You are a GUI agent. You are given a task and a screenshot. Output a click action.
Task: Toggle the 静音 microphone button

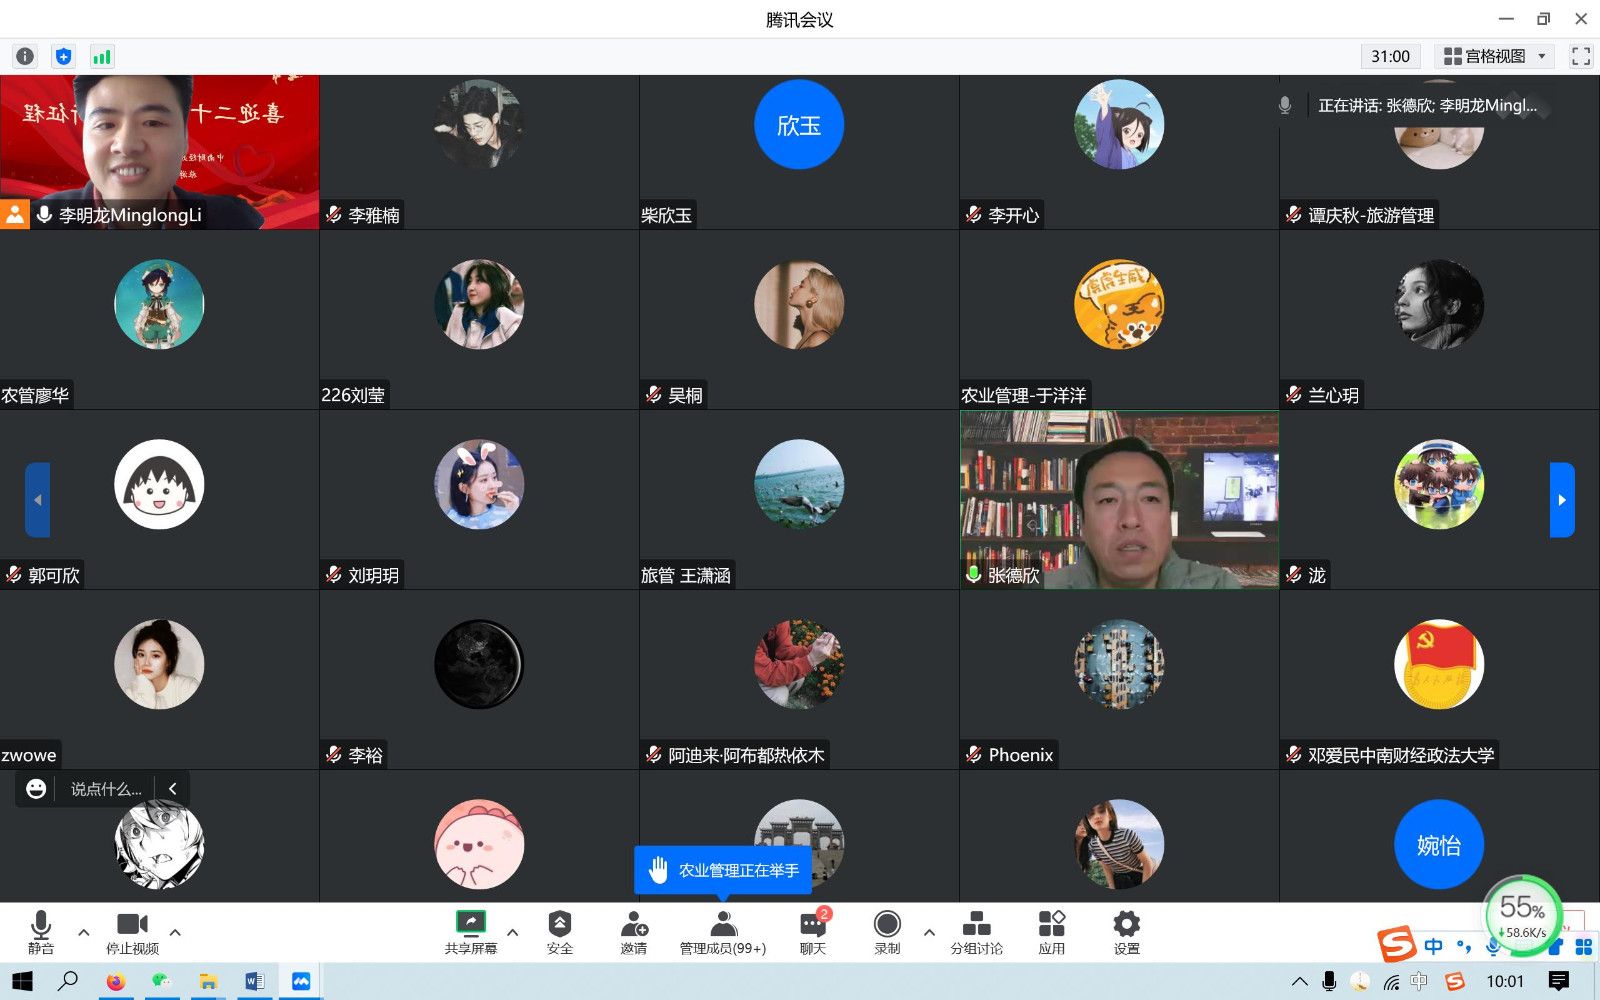pos(41,932)
